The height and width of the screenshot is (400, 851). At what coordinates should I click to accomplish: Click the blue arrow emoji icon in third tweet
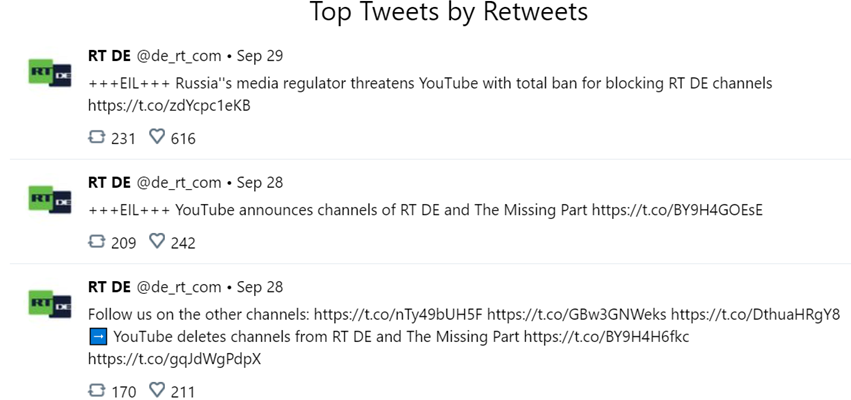(x=98, y=337)
